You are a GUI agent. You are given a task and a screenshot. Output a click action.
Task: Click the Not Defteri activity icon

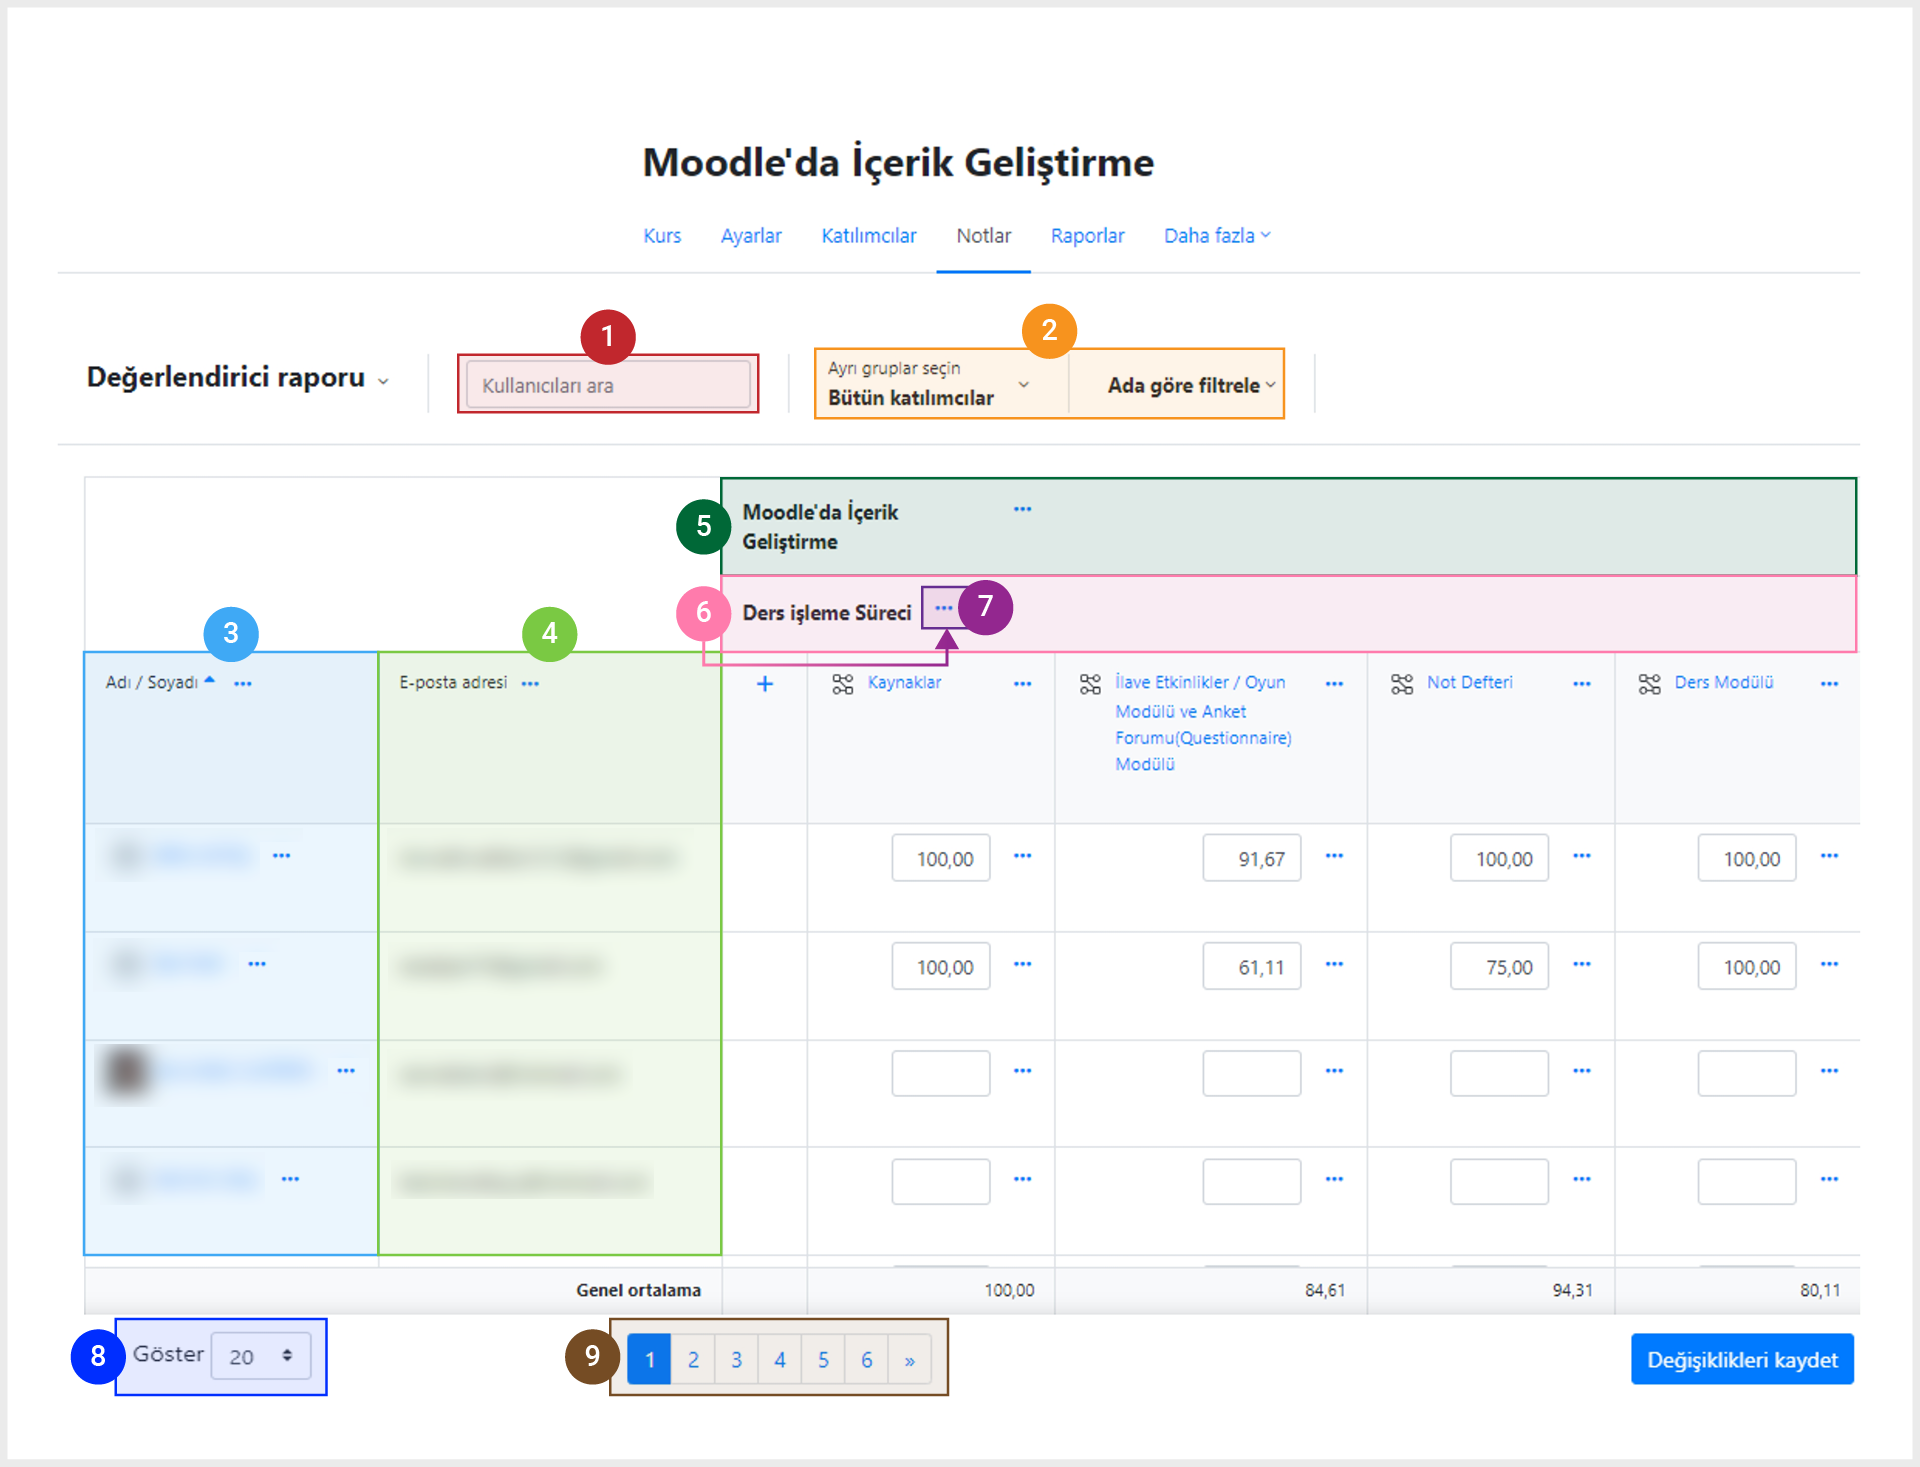1402,684
